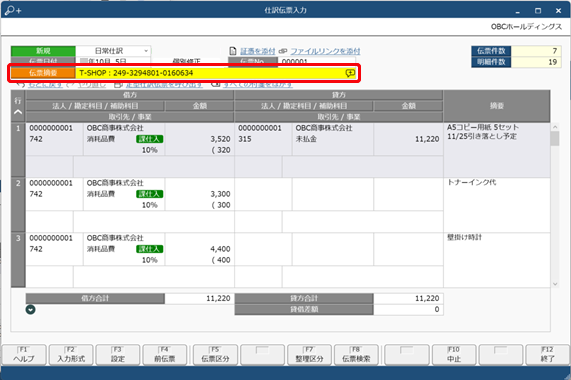
Task: Click the scrollbar down arrow of the entry grid
Action: [555, 284]
